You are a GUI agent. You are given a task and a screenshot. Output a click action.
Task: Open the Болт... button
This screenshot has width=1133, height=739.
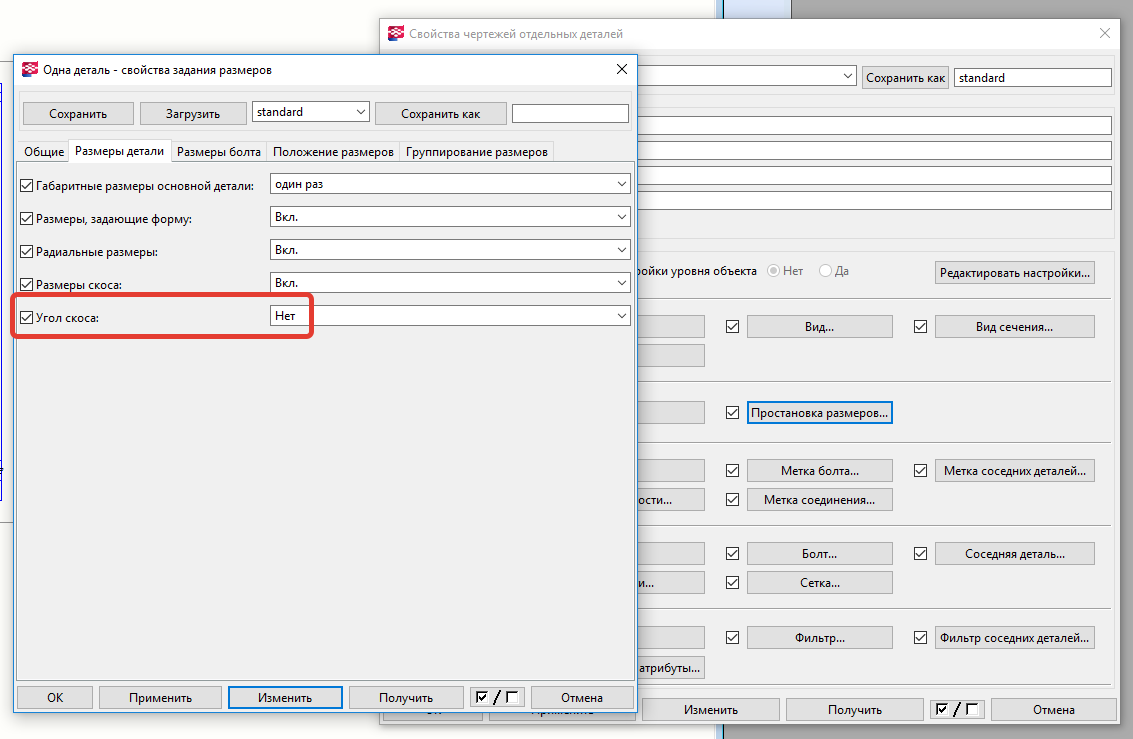click(x=819, y=553)
